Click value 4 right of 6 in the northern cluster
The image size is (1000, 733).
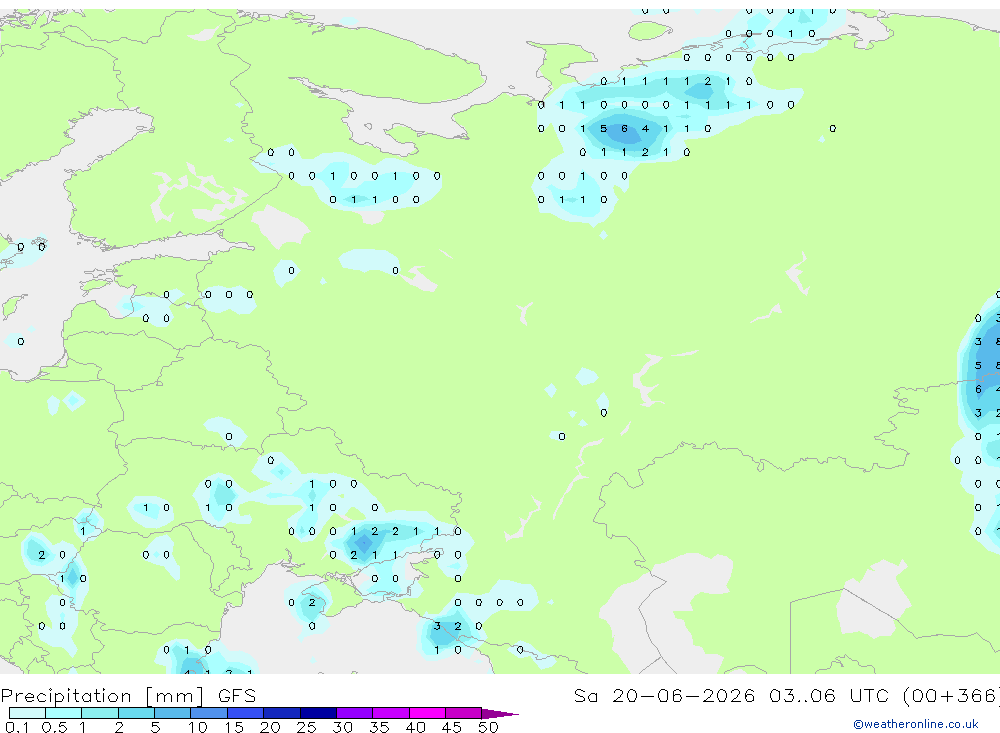tap(645, 129)
